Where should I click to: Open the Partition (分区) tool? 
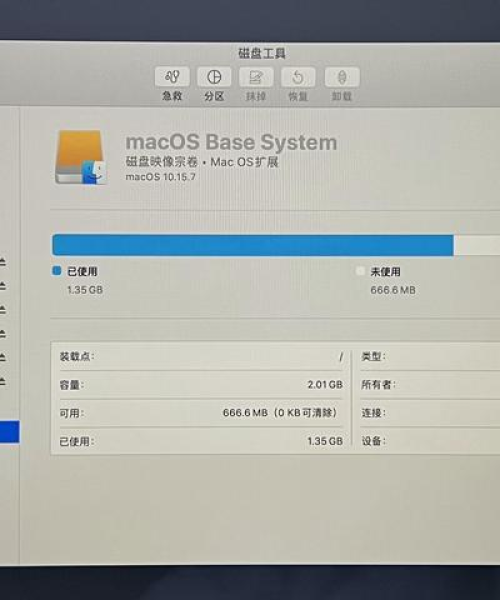214,77
